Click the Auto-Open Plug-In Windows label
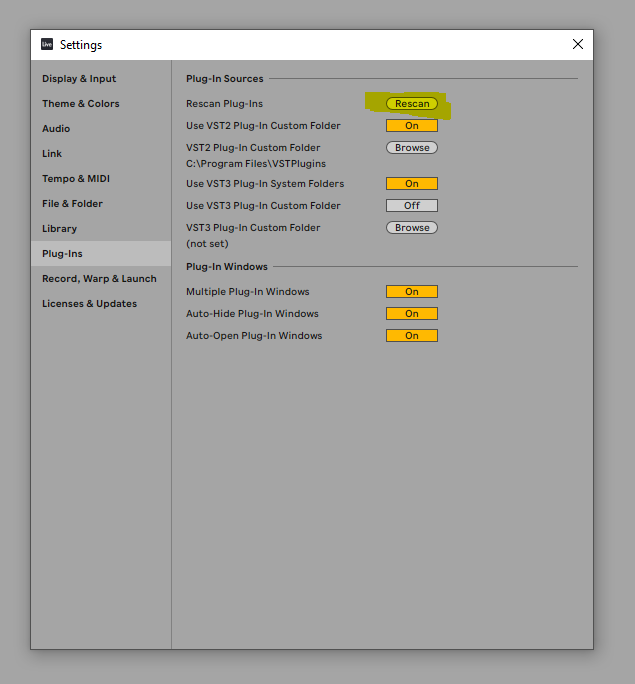 [254, 335]
